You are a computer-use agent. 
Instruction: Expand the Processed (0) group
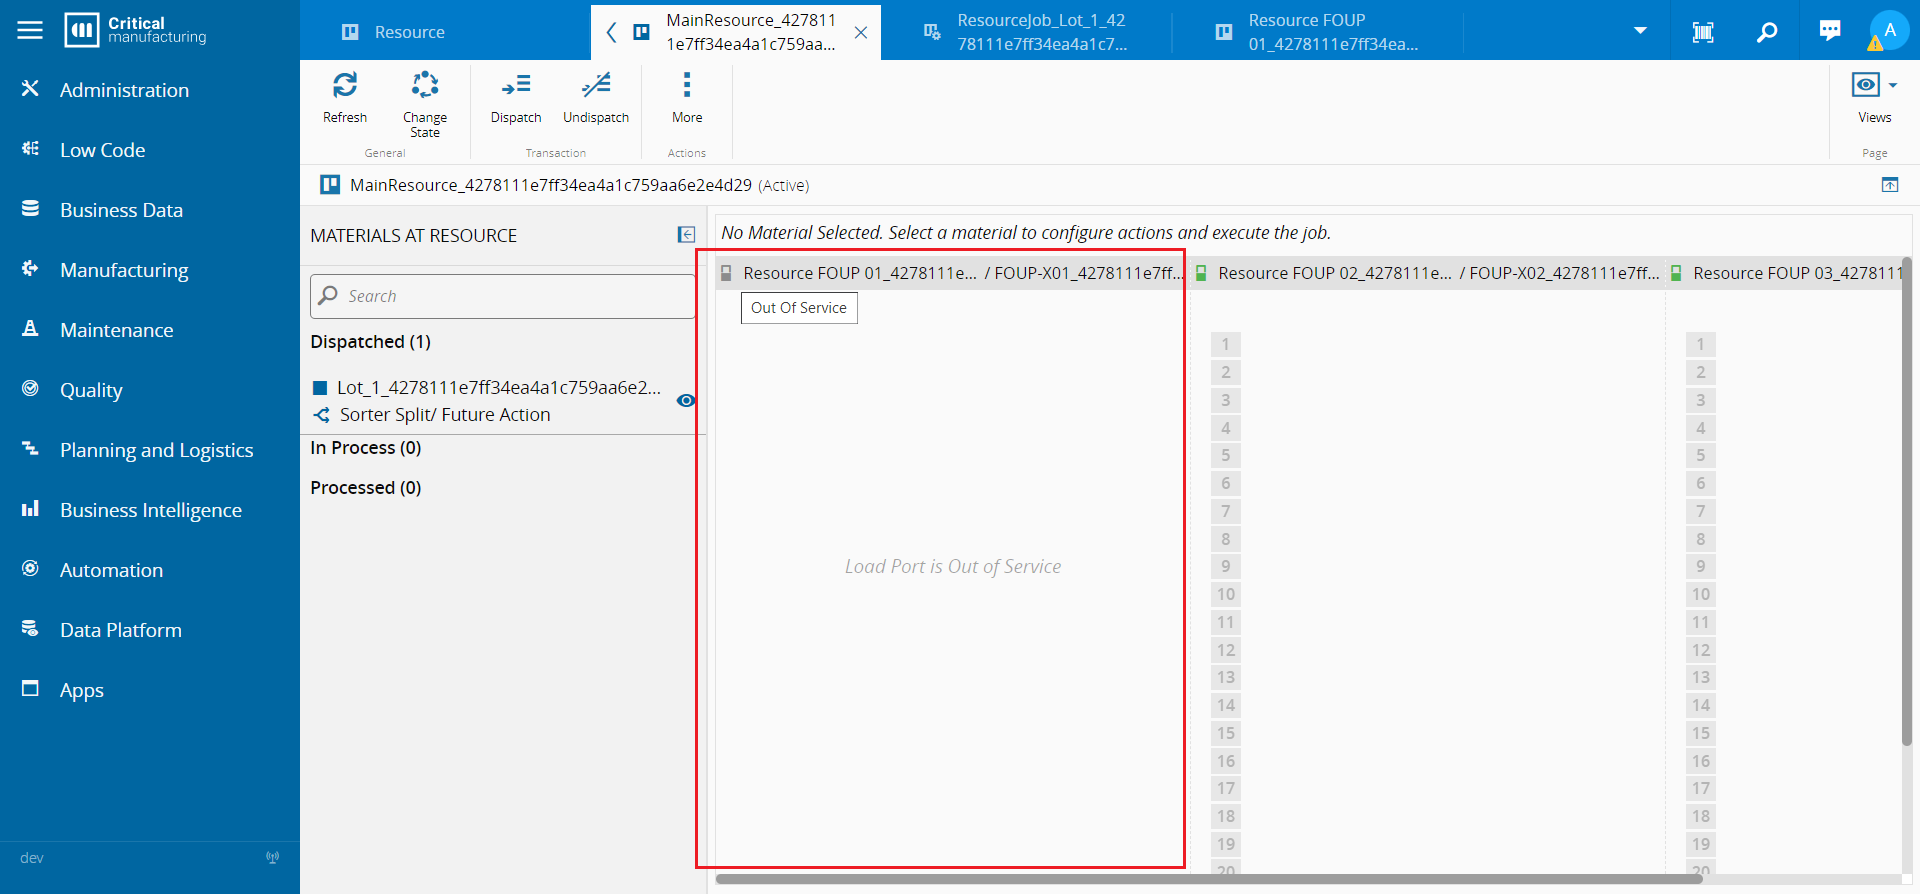(366, 488)
